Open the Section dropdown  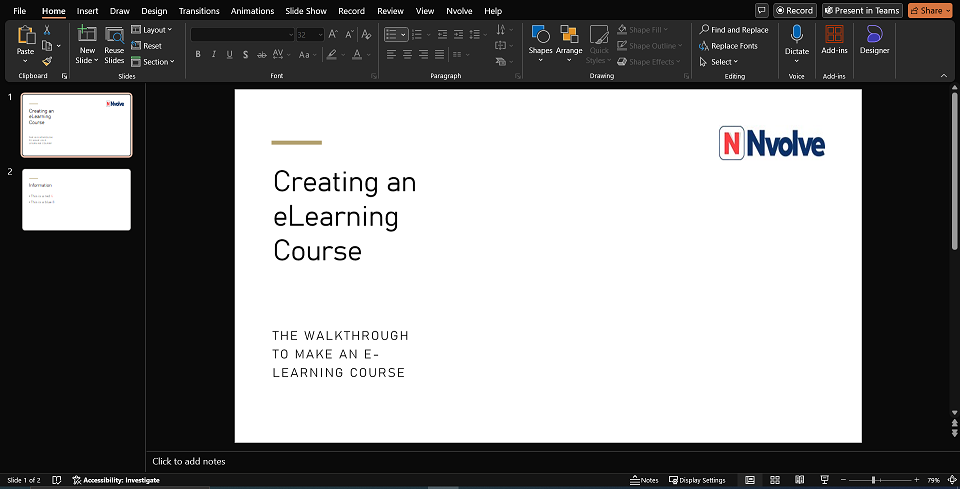point(153,62)
